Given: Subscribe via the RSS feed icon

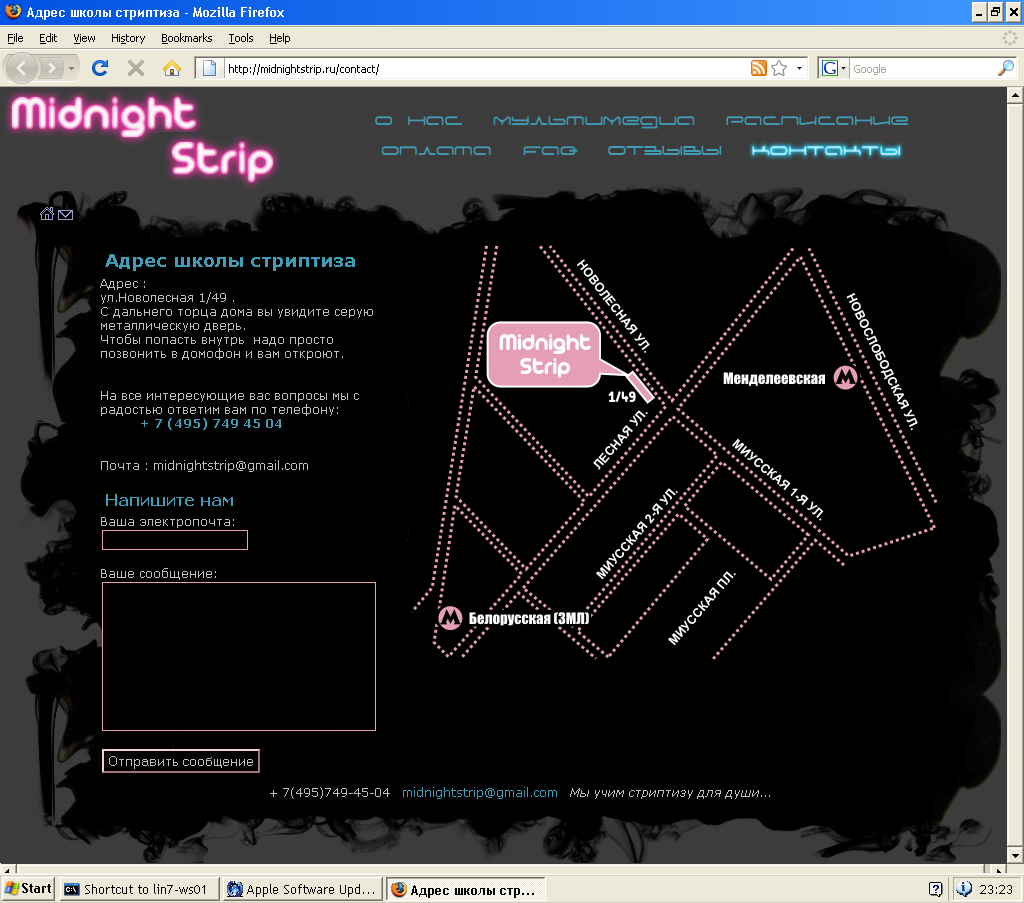Looking at the screenshot, I should pyautogui.click(x=758, y=69).
